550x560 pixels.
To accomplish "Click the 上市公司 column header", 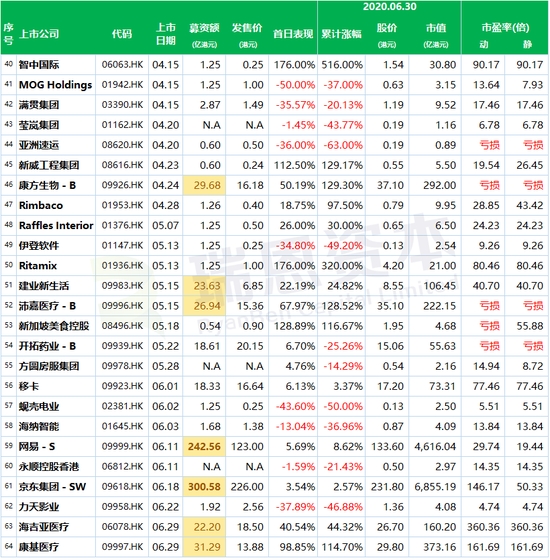I will 39,34.
